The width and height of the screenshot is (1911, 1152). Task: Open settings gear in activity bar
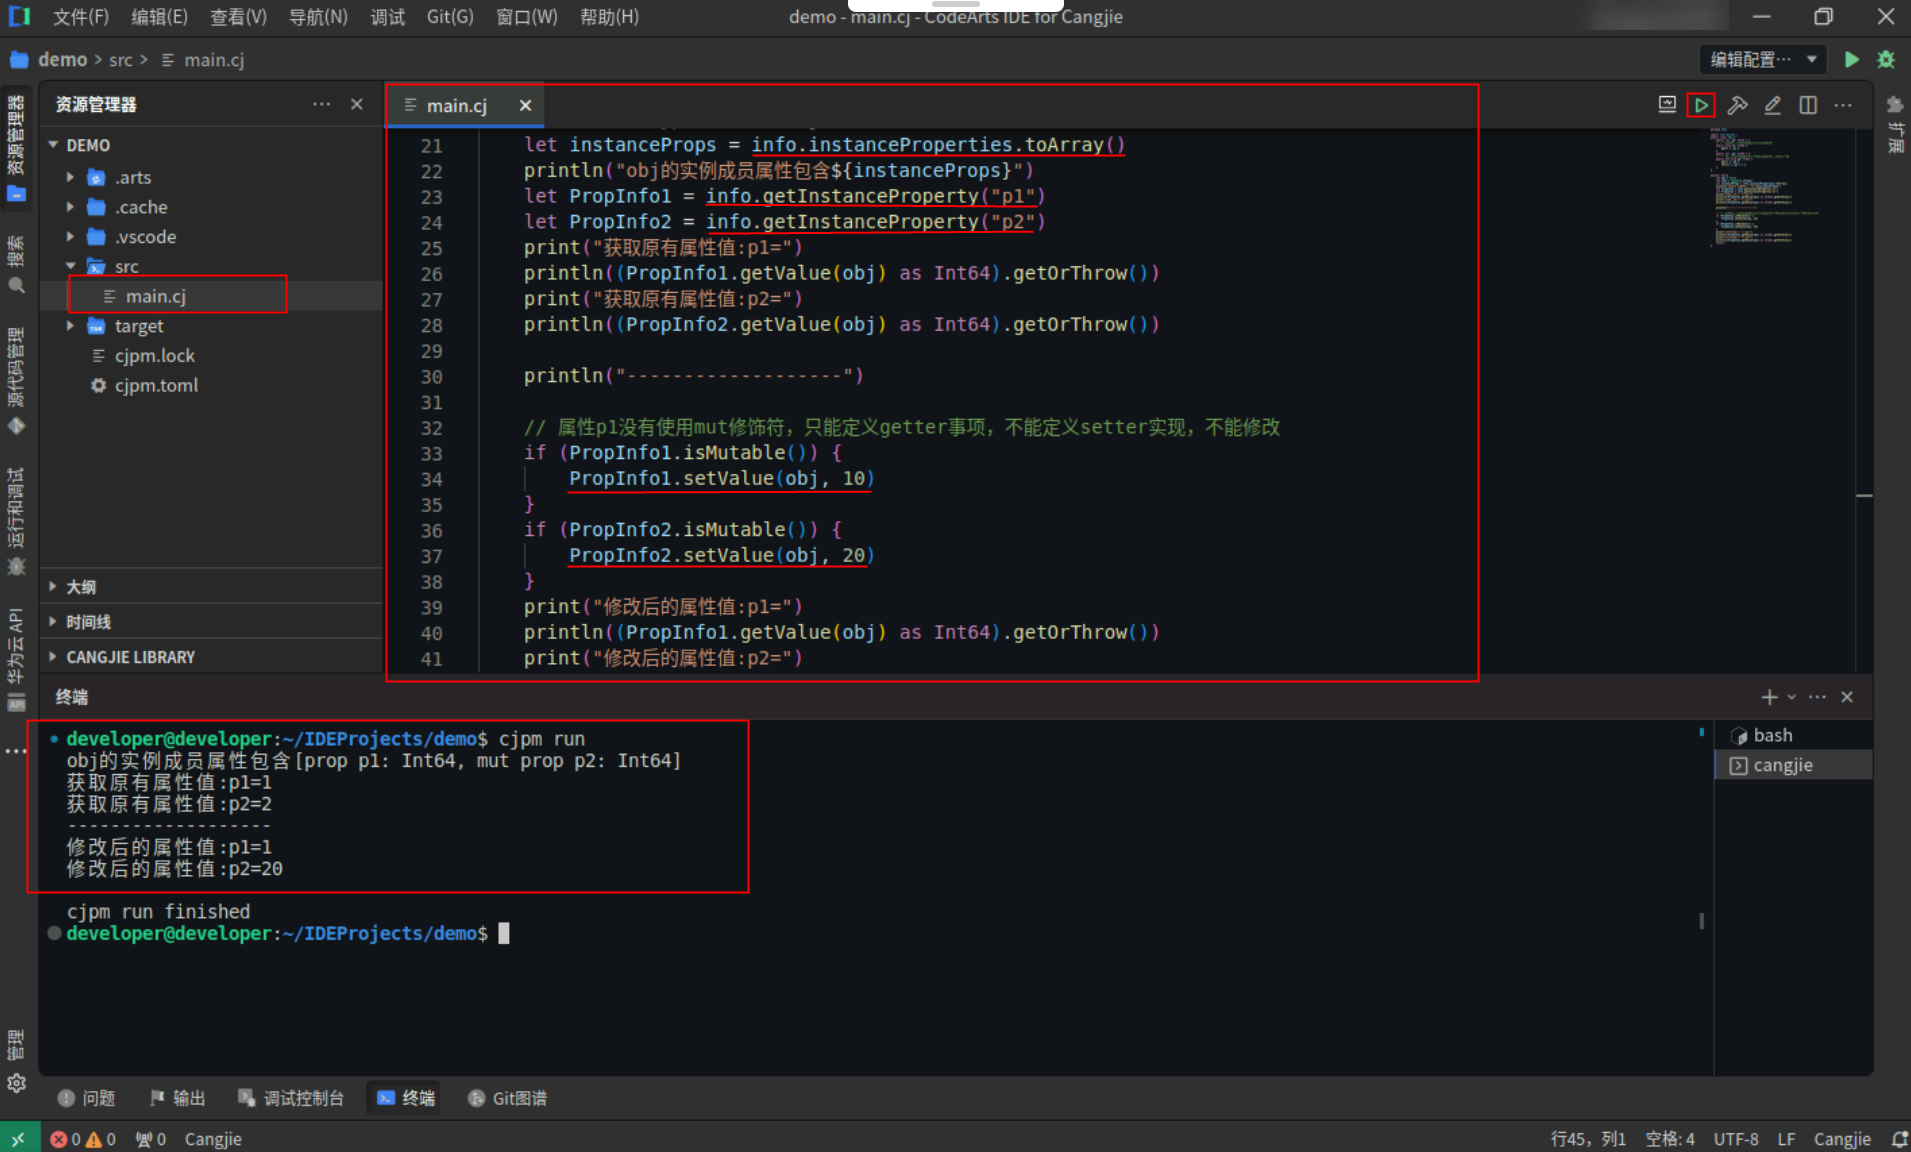point(17,1083)
